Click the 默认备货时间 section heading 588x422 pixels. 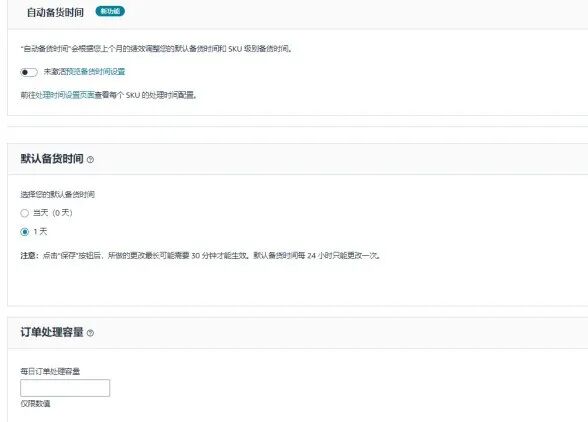click(52, 159)
